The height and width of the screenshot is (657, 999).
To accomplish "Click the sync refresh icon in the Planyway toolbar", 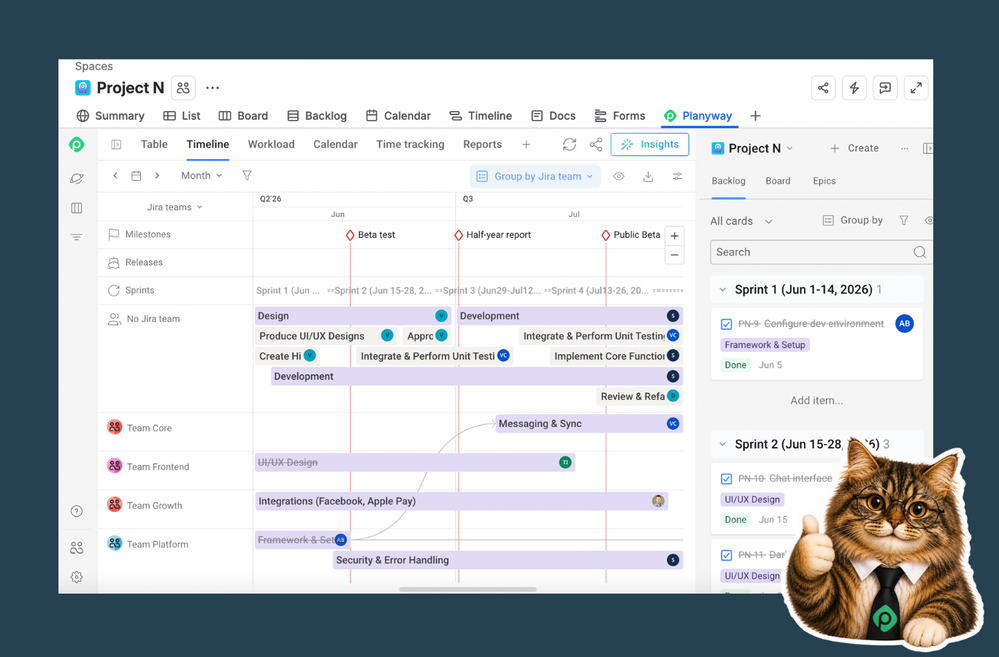I will (x=570, y=145).
